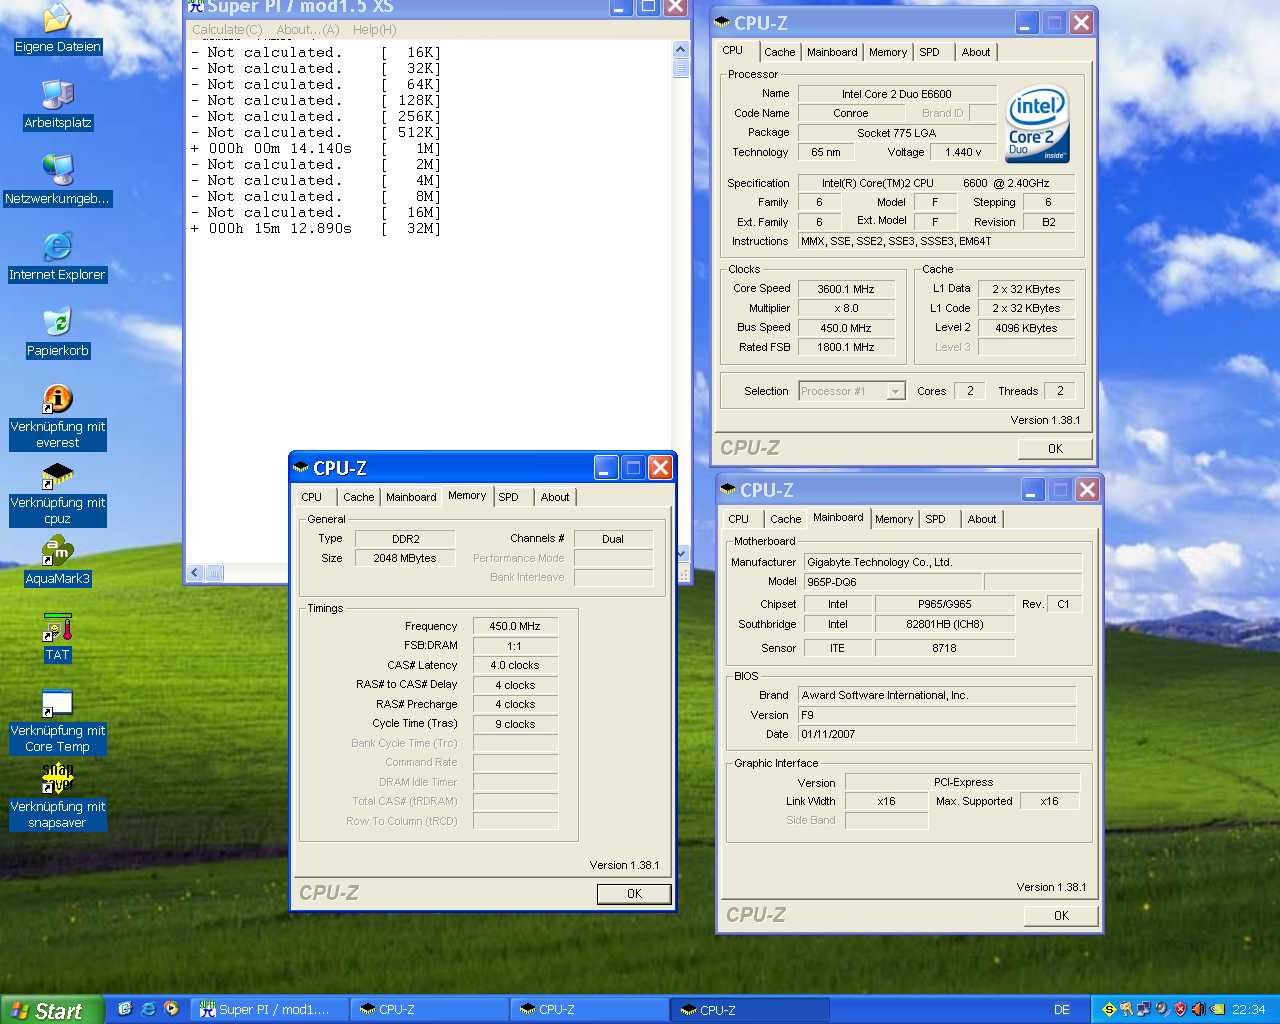Click the yellow S diamond tray icon
The image size is (1280, 1024).
[1108, 1010]
